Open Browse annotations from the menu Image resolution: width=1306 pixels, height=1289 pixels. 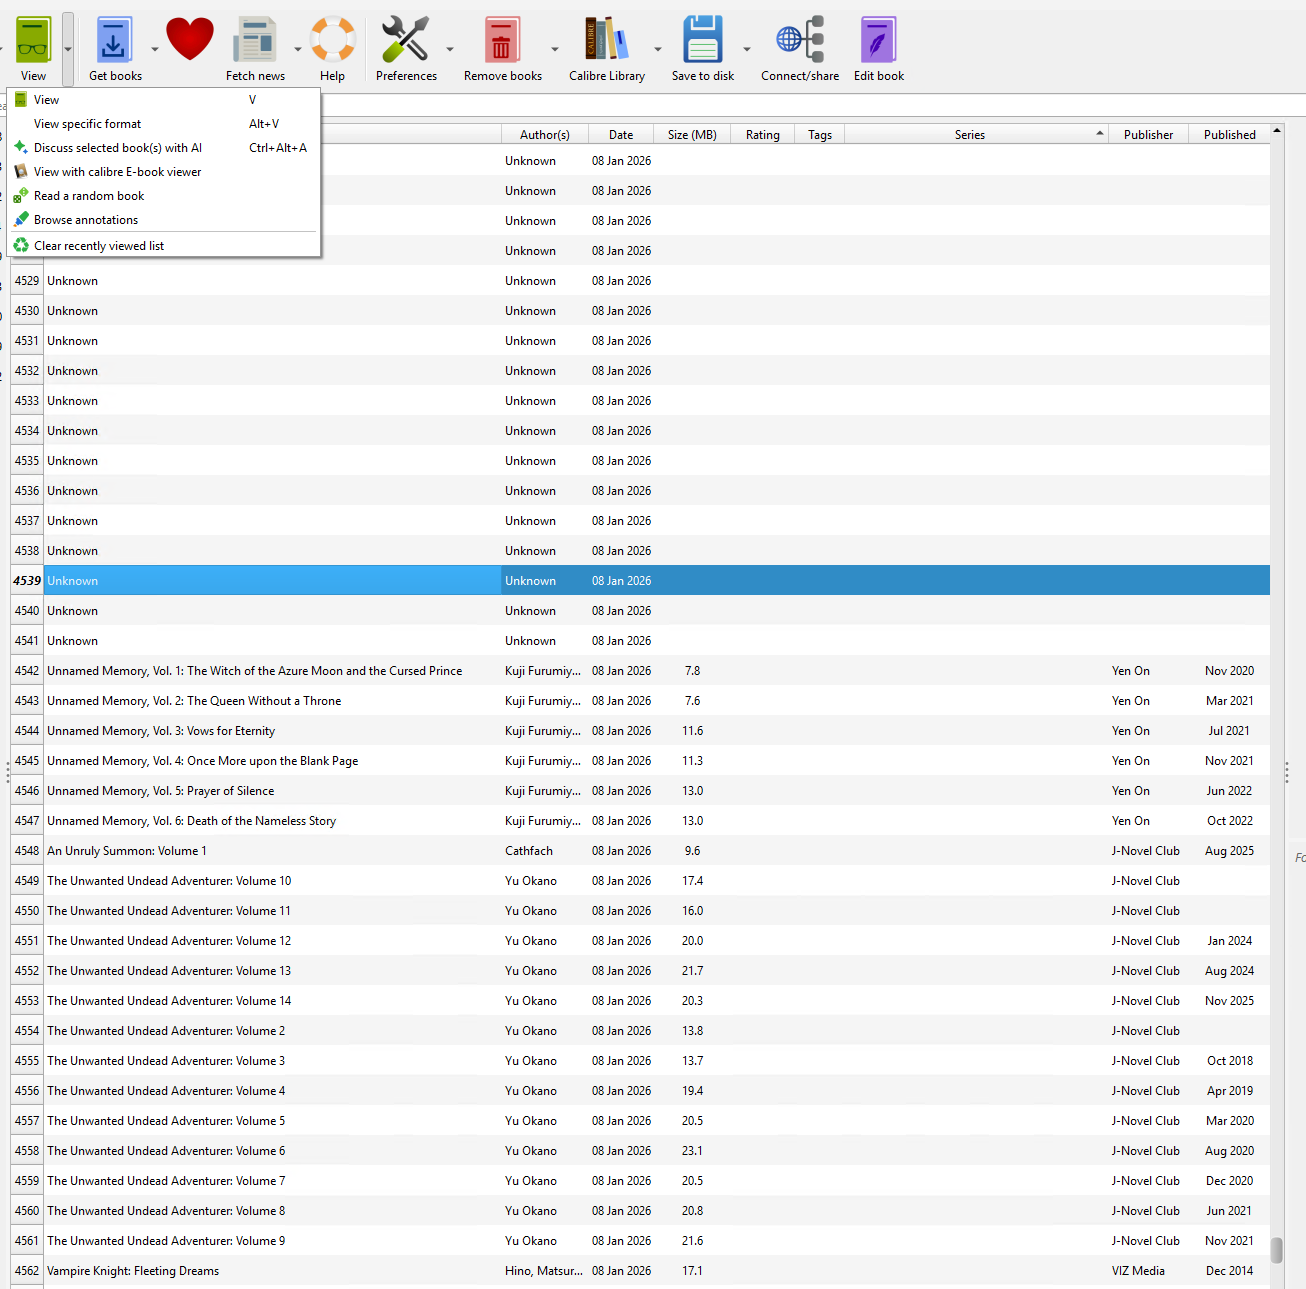click(164, 220)
